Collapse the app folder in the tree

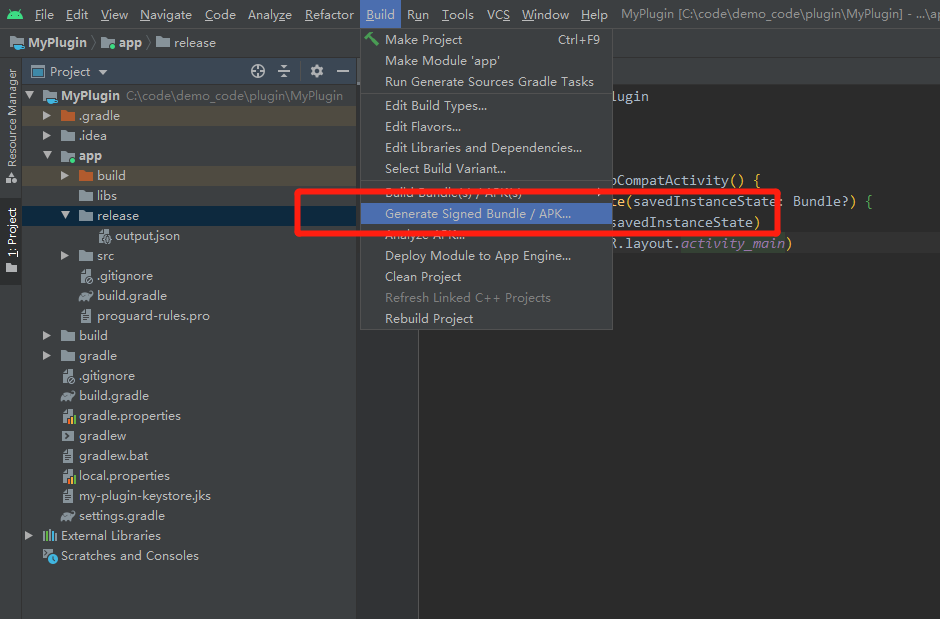(x=46, y=155)
